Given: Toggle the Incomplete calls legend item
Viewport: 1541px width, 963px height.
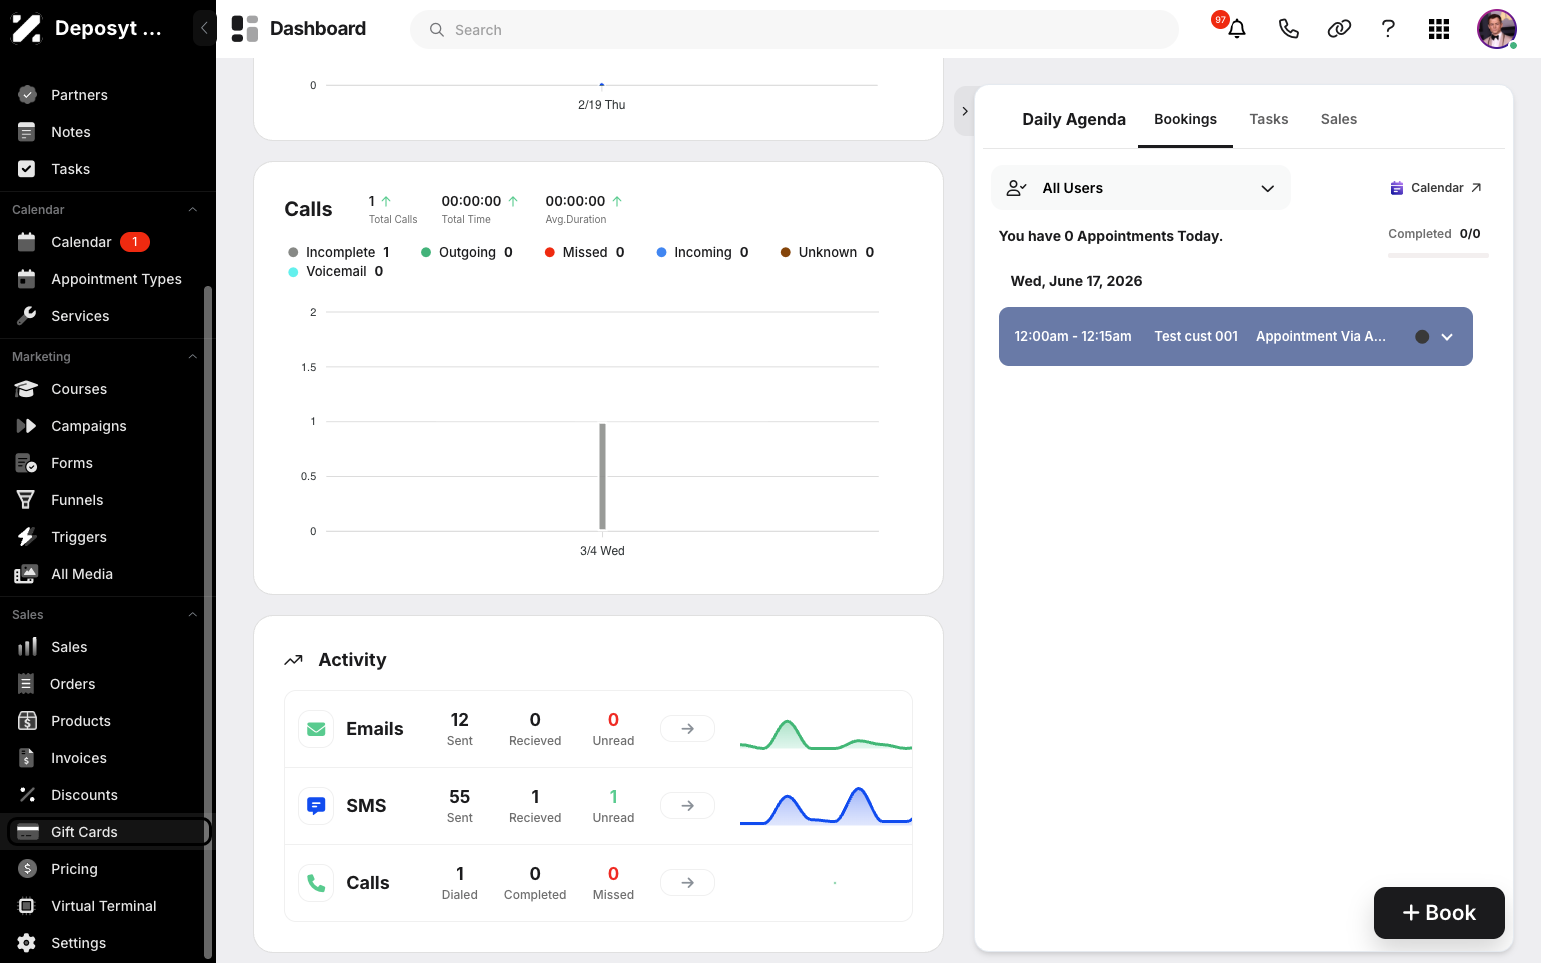Looking at the screenshot, I should [x=339, y=252].
